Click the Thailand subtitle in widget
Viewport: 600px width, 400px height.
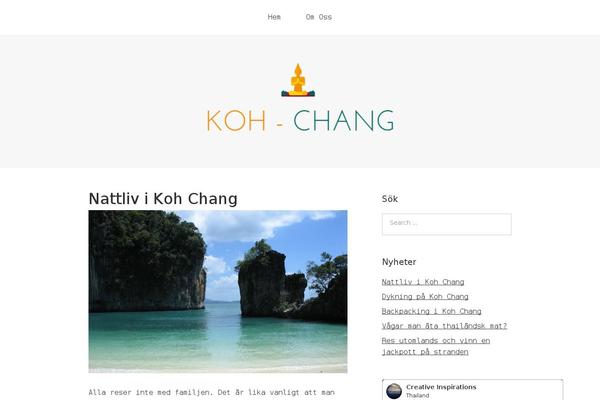pyautogui.click(x=417, y=395)
